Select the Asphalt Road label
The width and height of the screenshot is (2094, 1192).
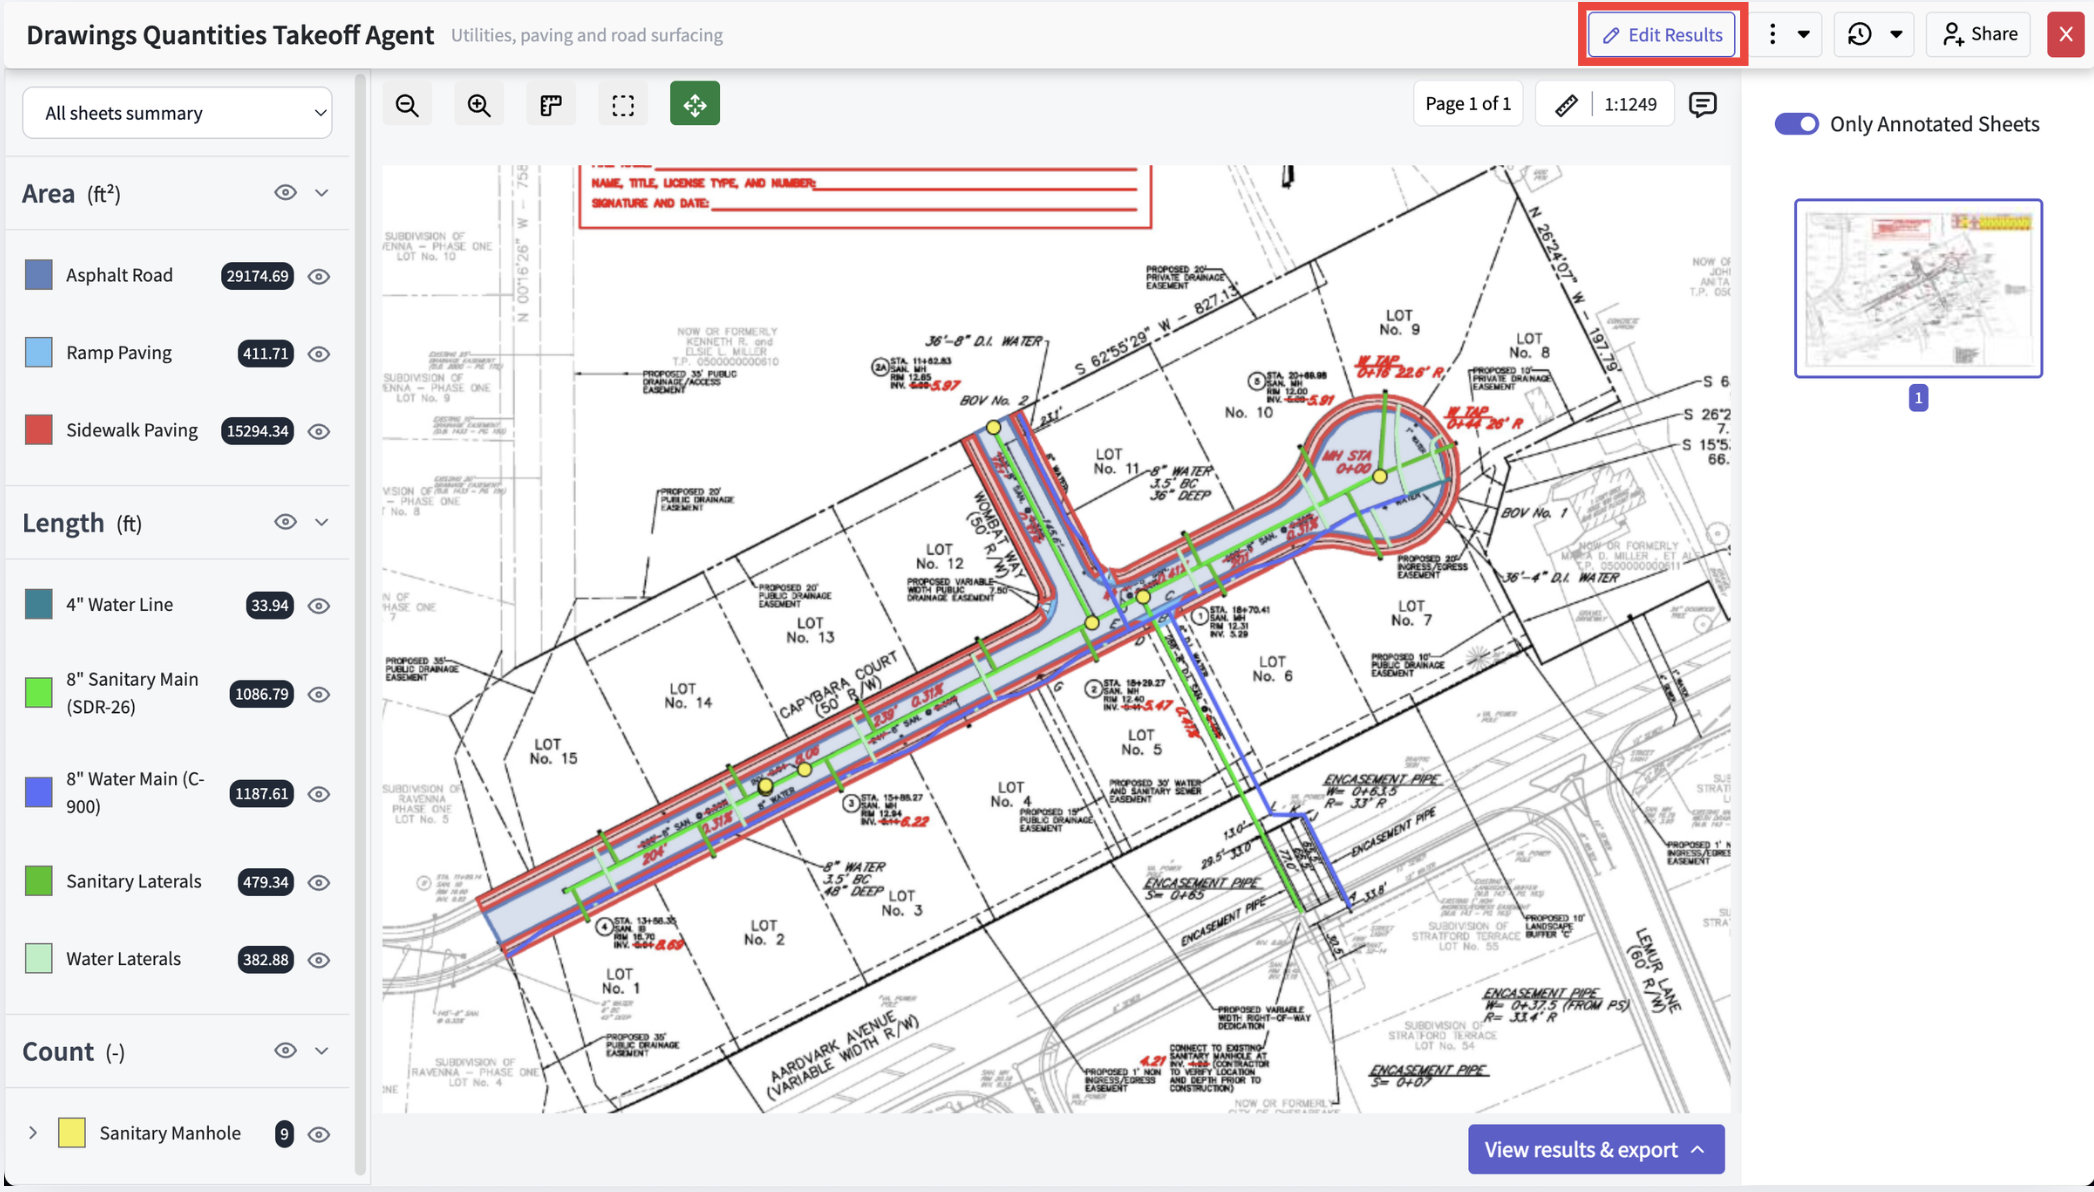click(x=119, y=275)
